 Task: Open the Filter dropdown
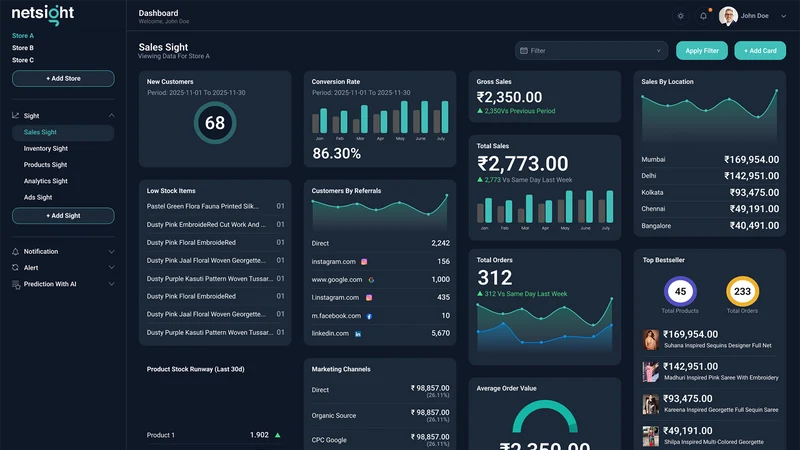pos(591,51)
